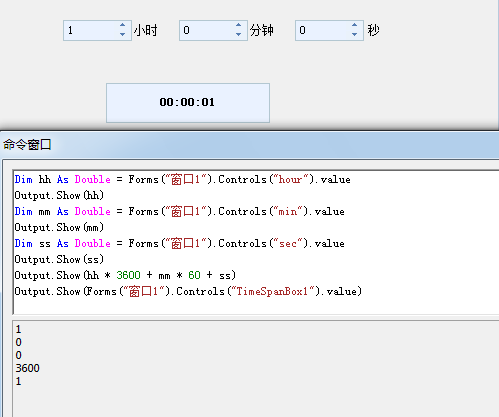Click the 小时 label
Image resolution: width=499 pixels, height=417 pixels.
[145, 30]
